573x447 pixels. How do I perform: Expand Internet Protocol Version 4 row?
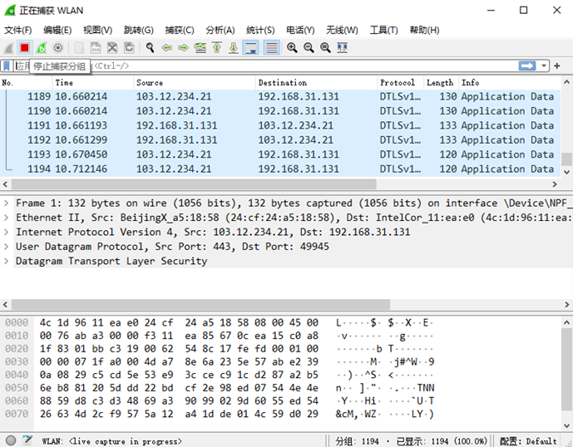(6, 232)
